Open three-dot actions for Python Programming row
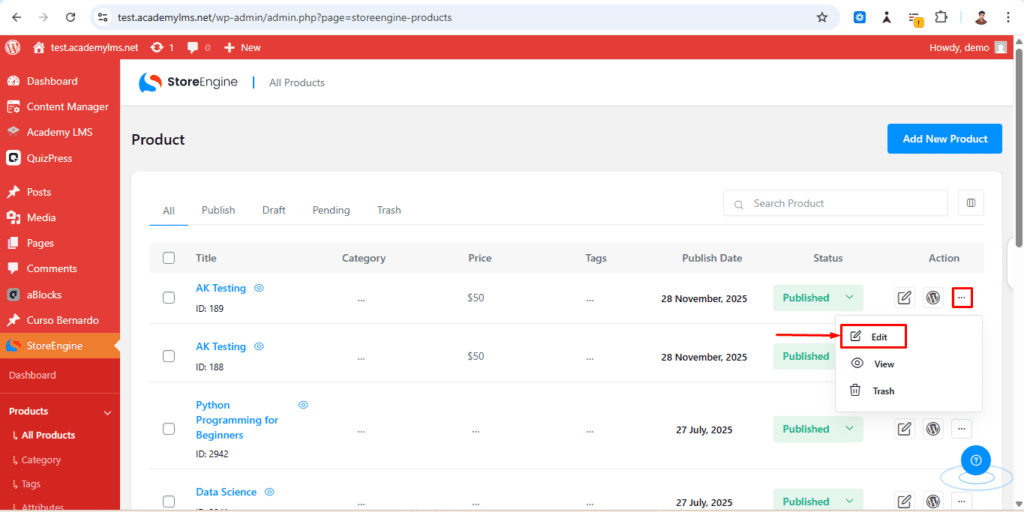The image size is (1024, 512). click(x=962, y=429)
